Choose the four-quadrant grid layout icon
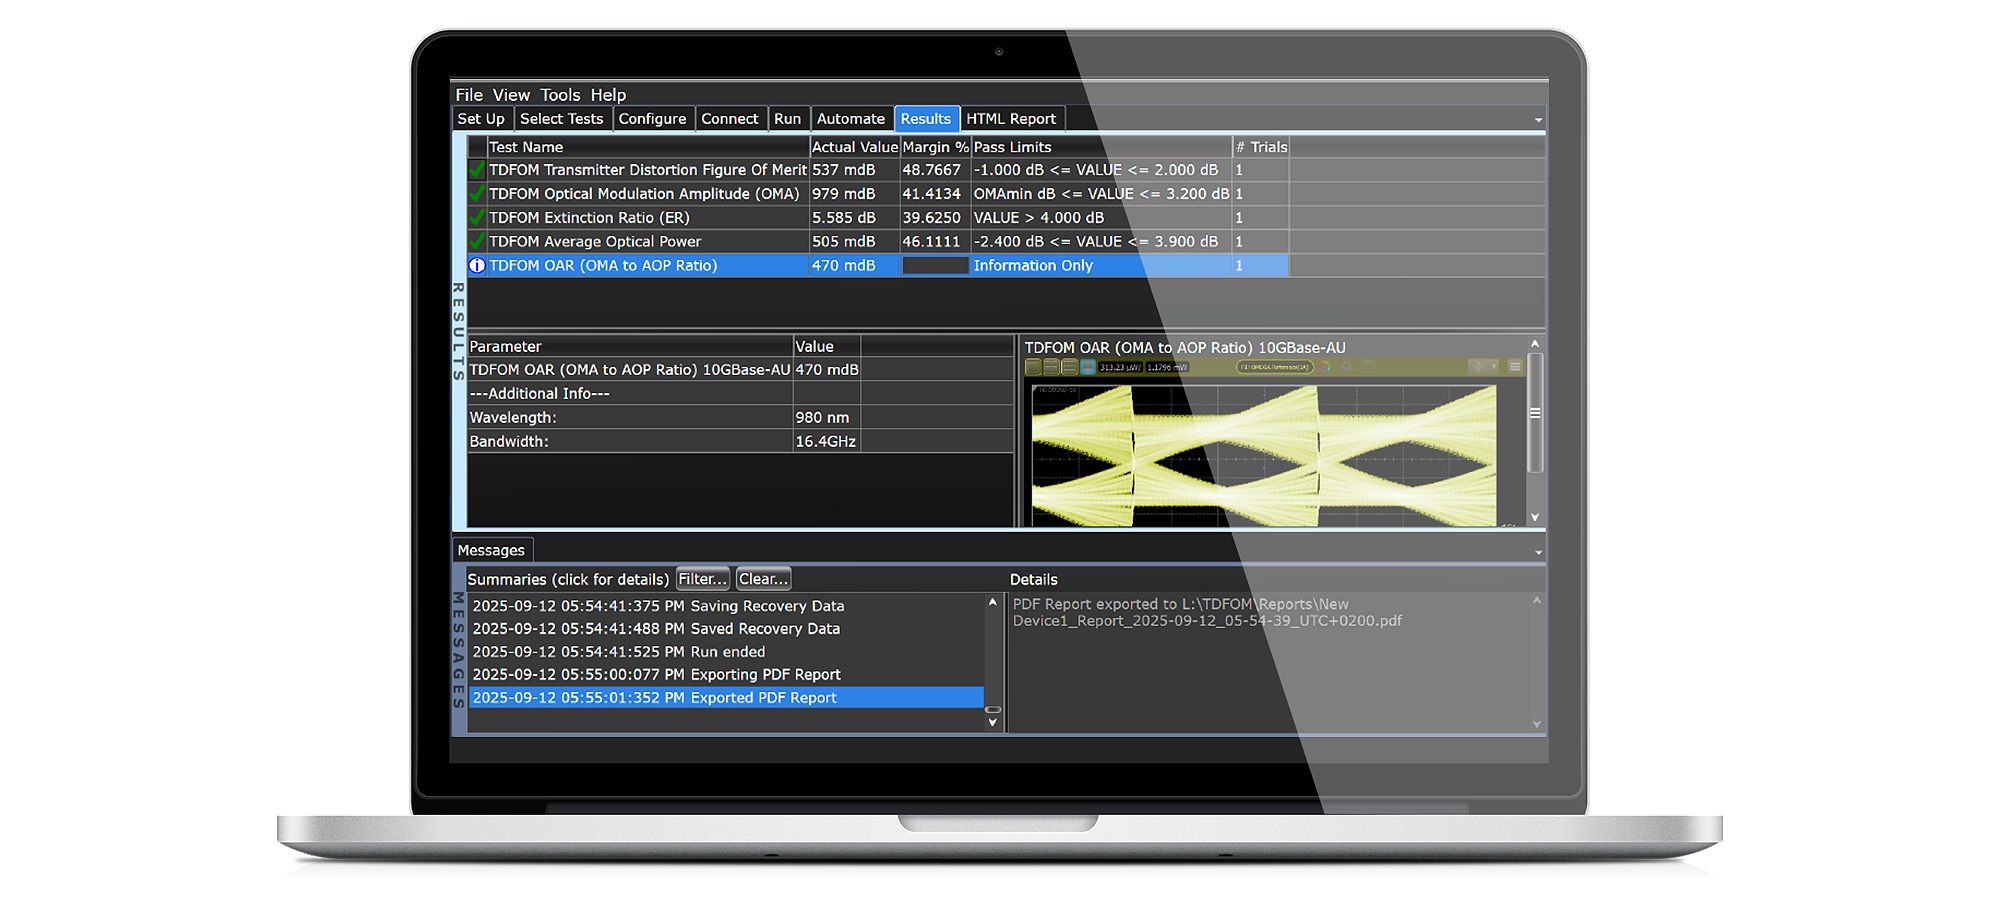The image size is (2000, 900). tap(1052, 367)
